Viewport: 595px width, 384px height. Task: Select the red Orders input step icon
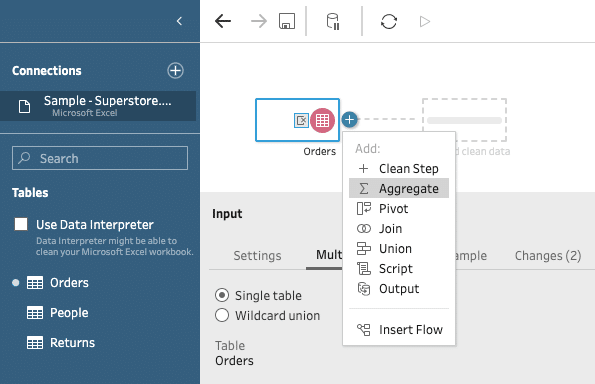pos(323,121)
